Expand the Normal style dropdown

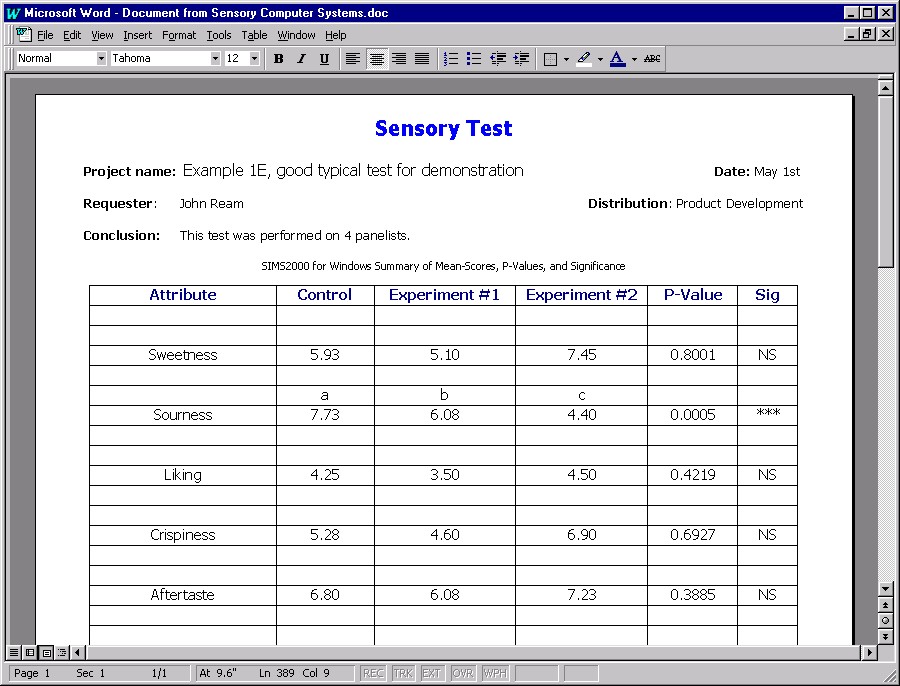pos(101,59)
